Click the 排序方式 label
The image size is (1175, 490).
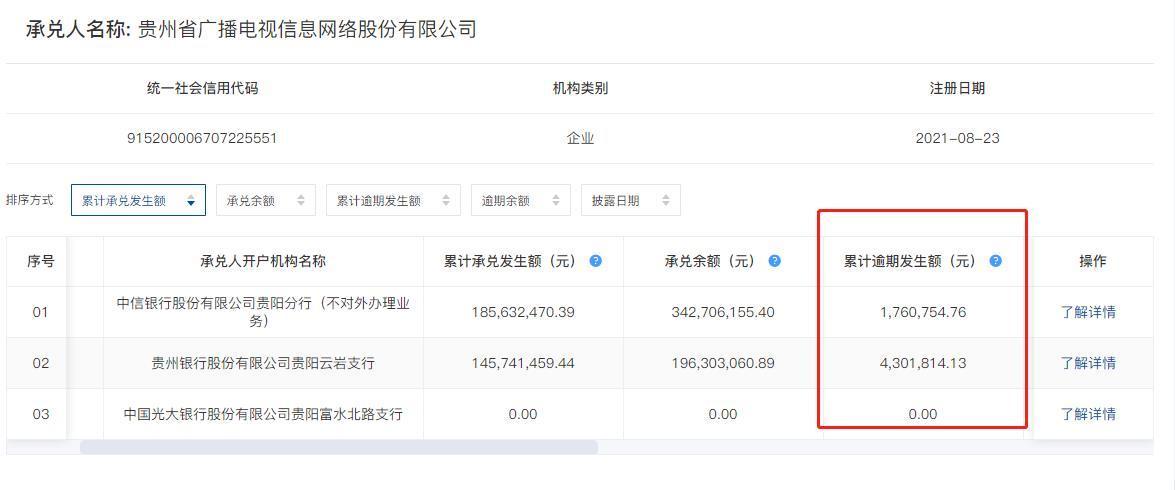pos(30,200)
